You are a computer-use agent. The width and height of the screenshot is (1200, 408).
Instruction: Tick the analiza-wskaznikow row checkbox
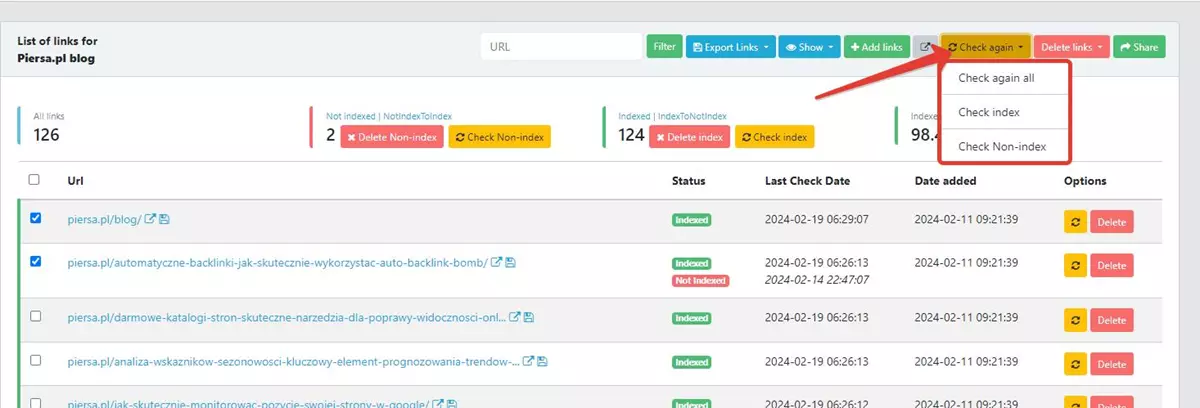coord(35,360)
